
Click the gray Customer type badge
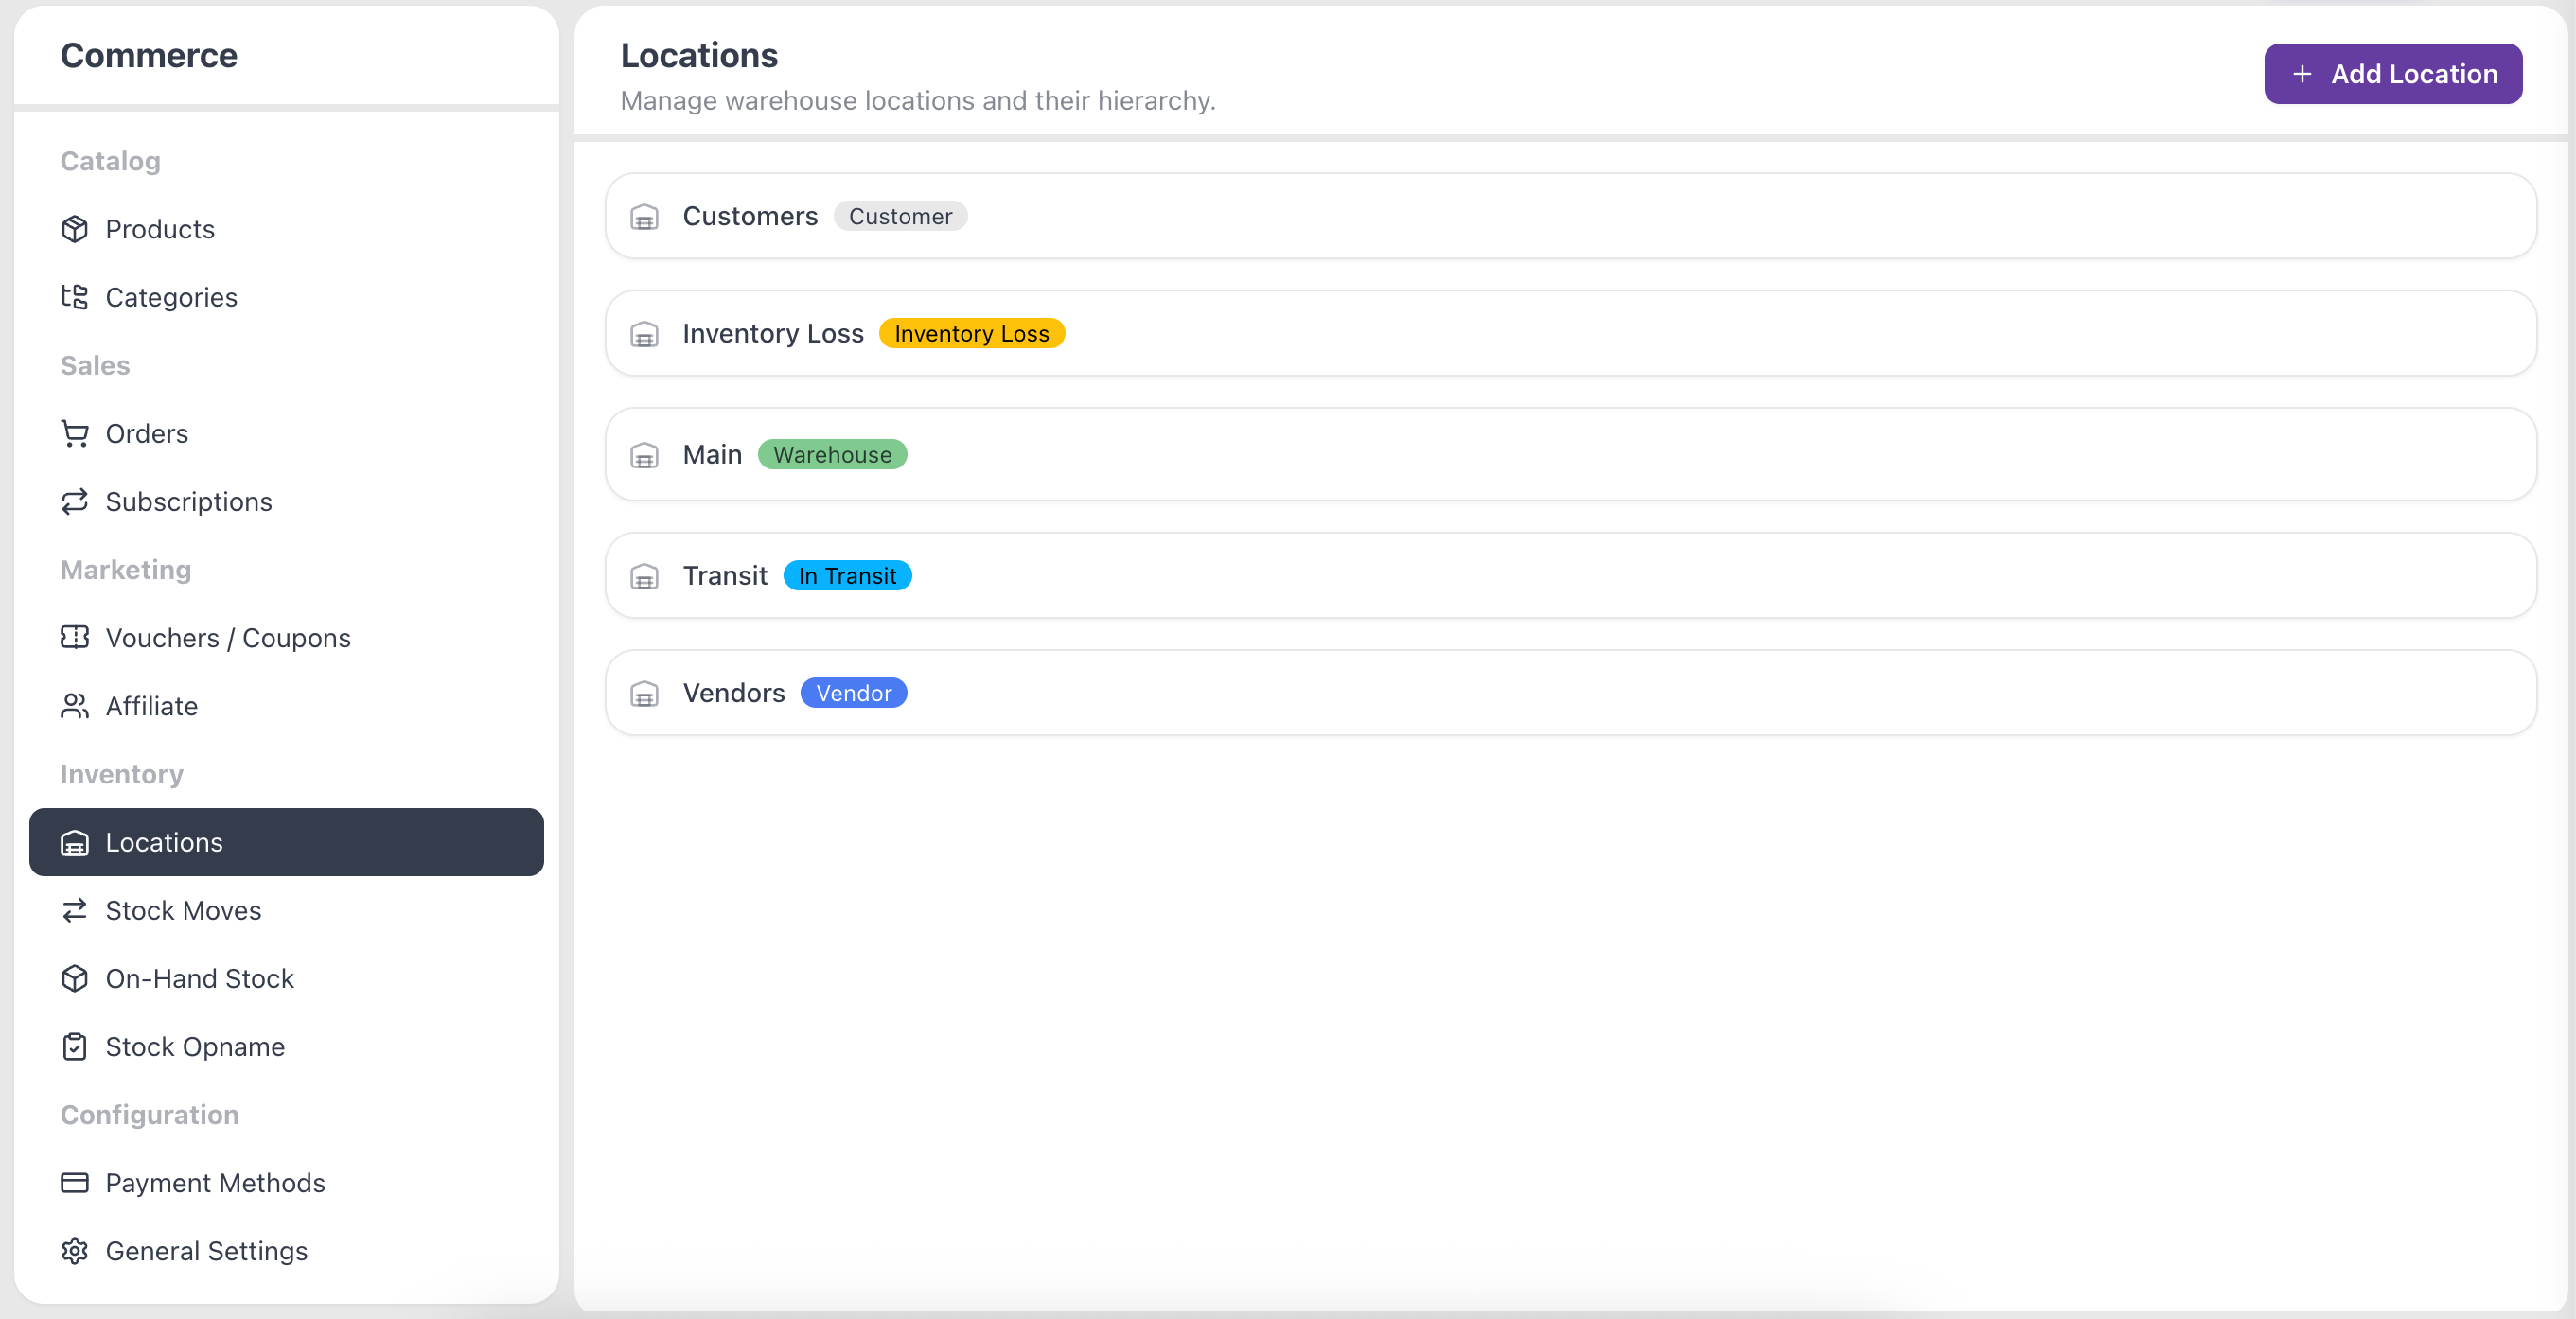[900, 216]
